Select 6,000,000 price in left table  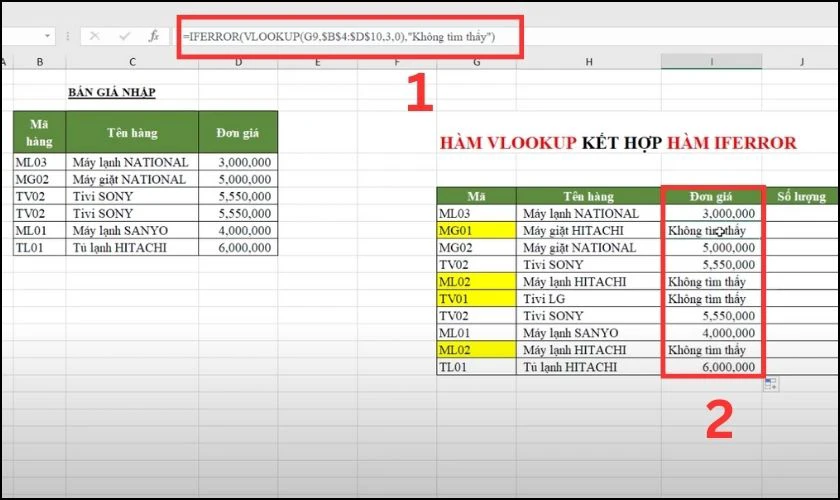(238, 248)
